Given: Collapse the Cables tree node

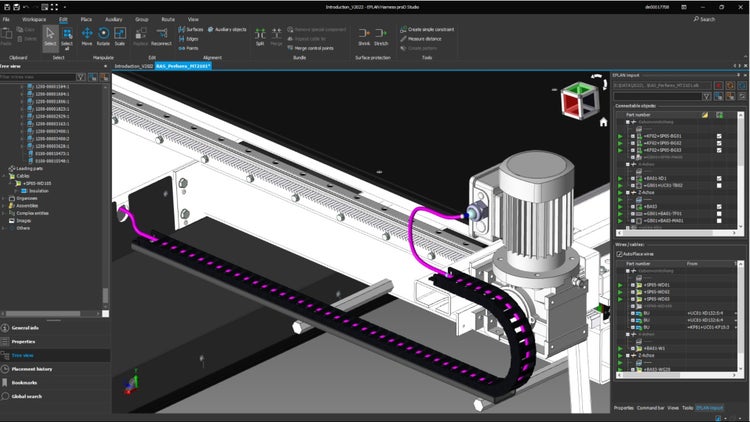Looking at the screenshot, I should pos(5,176).
